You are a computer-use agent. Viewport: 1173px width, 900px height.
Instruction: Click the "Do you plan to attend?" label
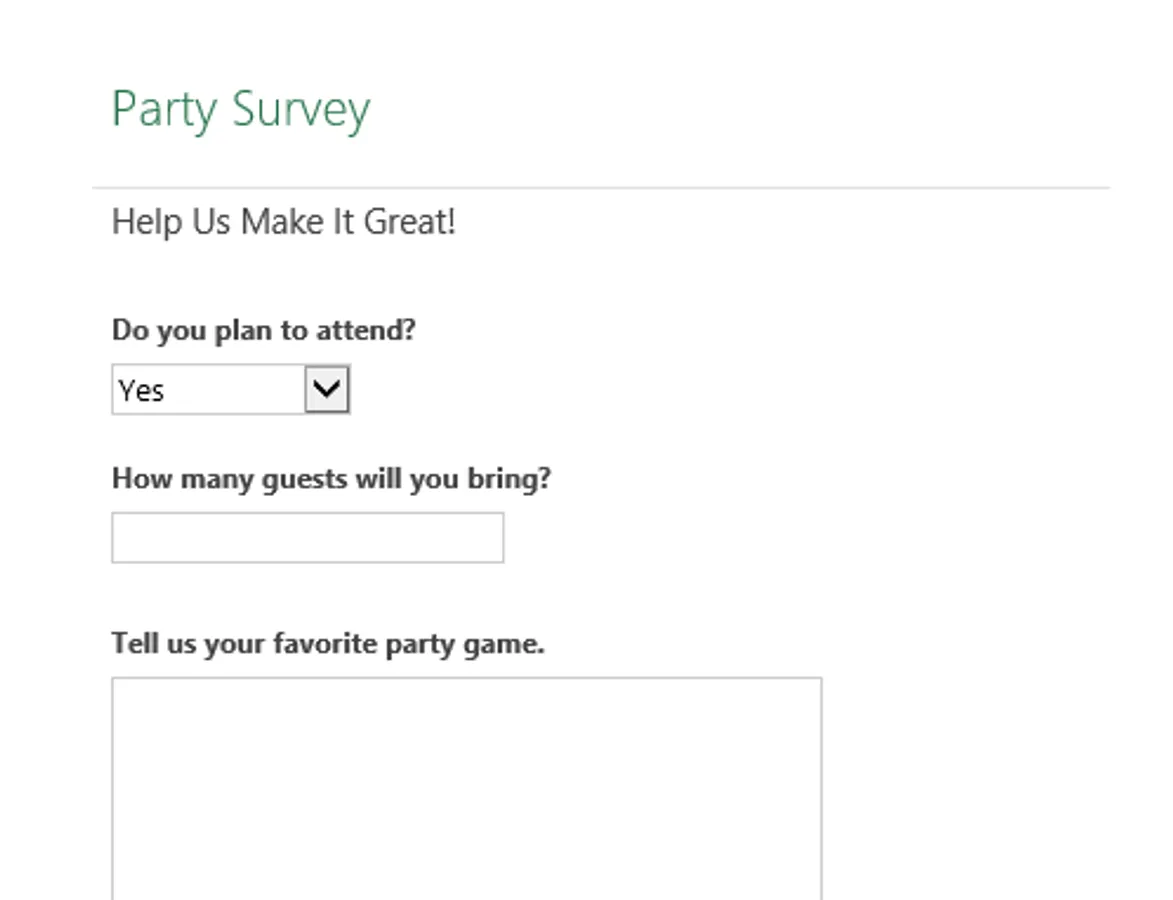[263, 330]
